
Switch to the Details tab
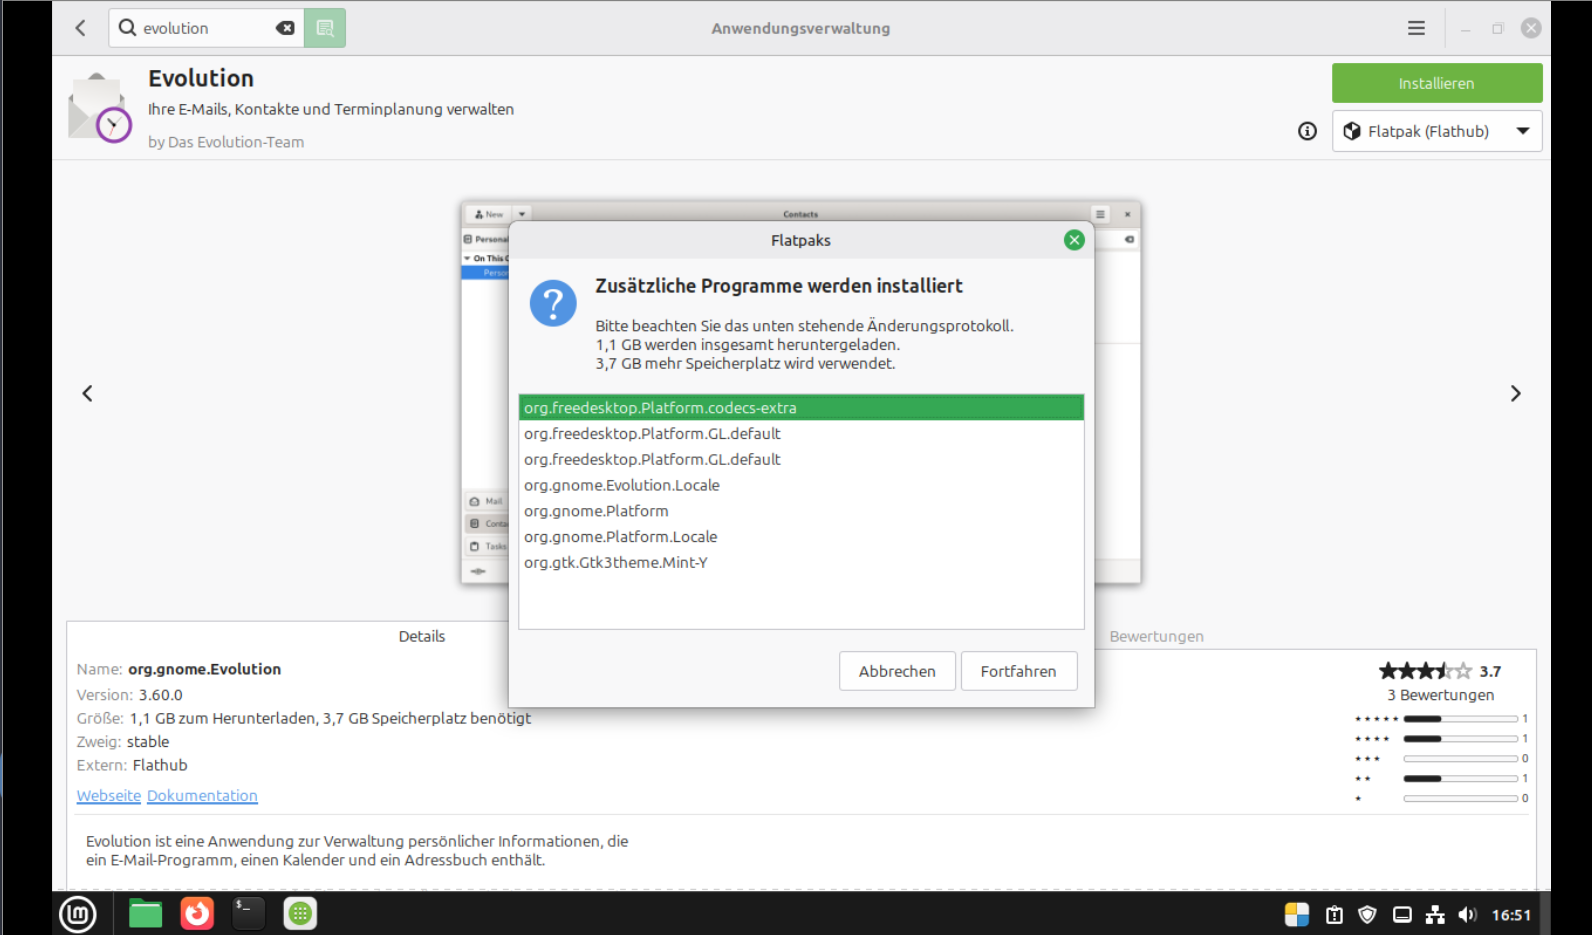point(421,636)
